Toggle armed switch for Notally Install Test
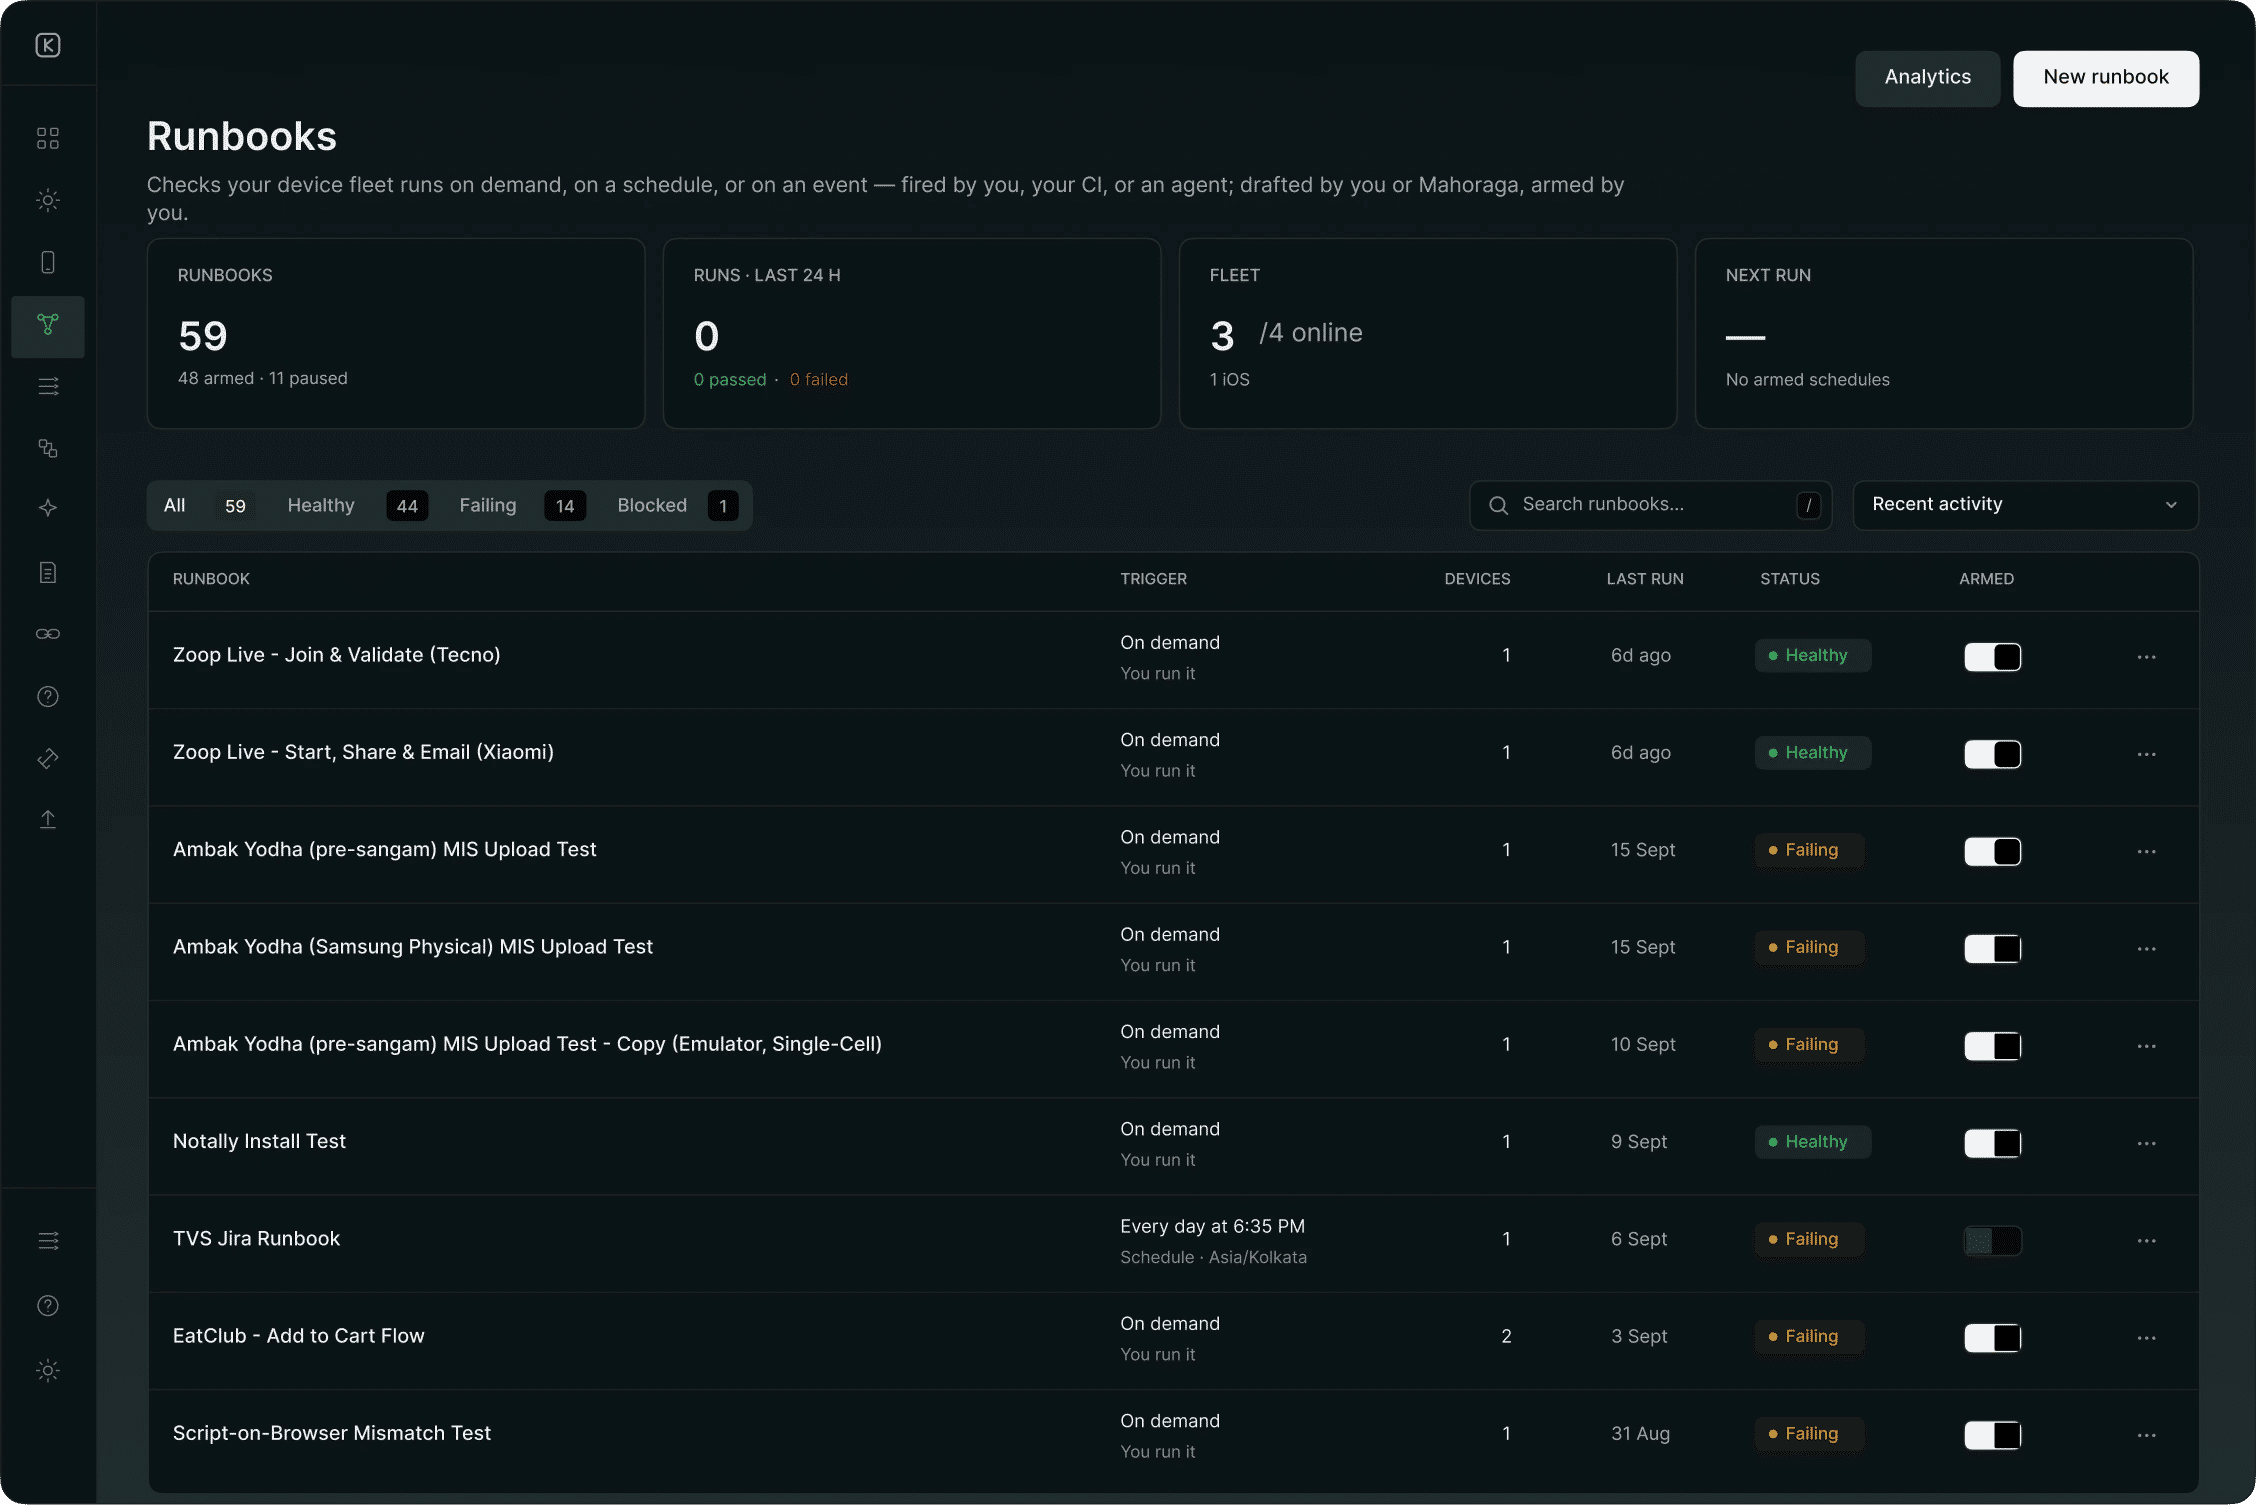Viewport: 2256px width, 1505px height. (x=1992, y=1143)
